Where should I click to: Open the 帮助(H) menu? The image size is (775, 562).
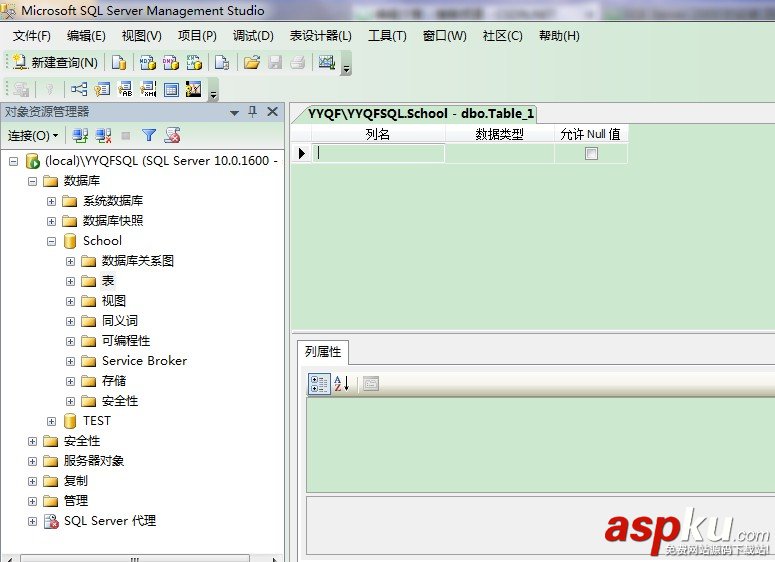point(559,36)
